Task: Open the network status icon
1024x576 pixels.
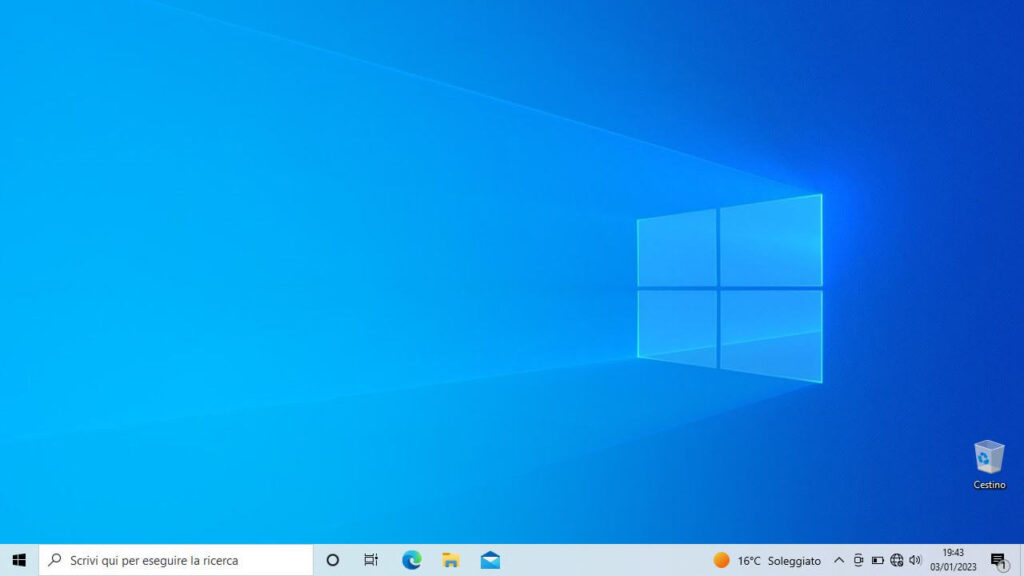Action: (x=897, y=560)
